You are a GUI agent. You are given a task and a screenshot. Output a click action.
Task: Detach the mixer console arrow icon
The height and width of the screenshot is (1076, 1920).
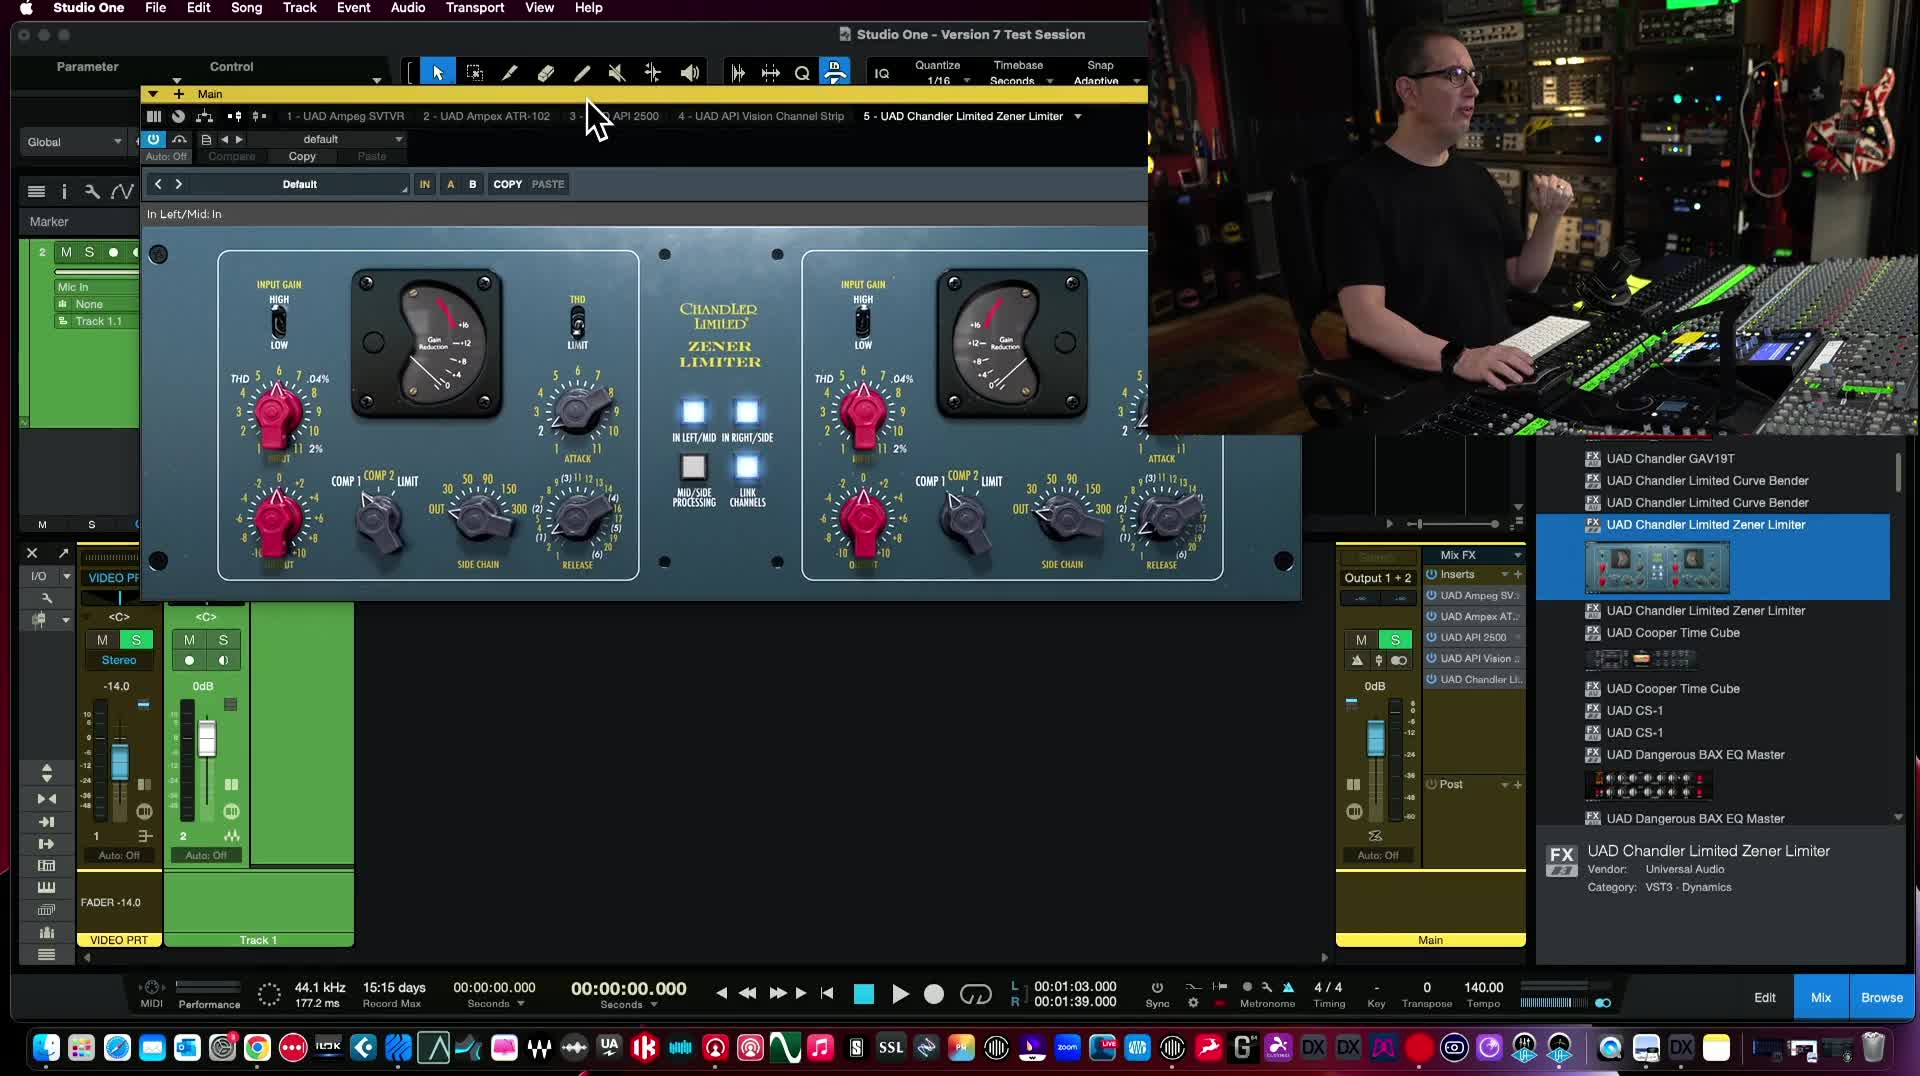(64, 553)
